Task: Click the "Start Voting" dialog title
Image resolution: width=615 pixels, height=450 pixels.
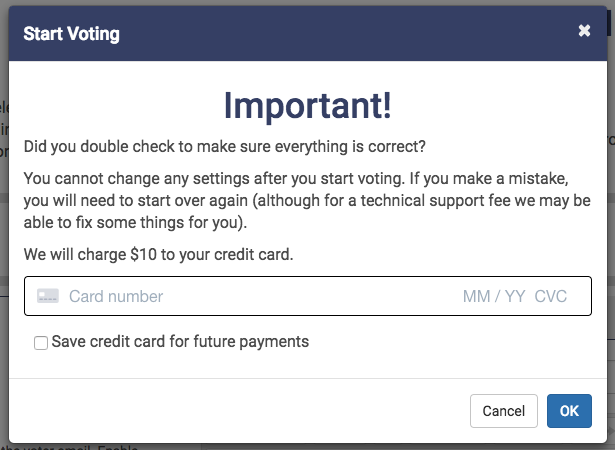Action: pos(71,34)
